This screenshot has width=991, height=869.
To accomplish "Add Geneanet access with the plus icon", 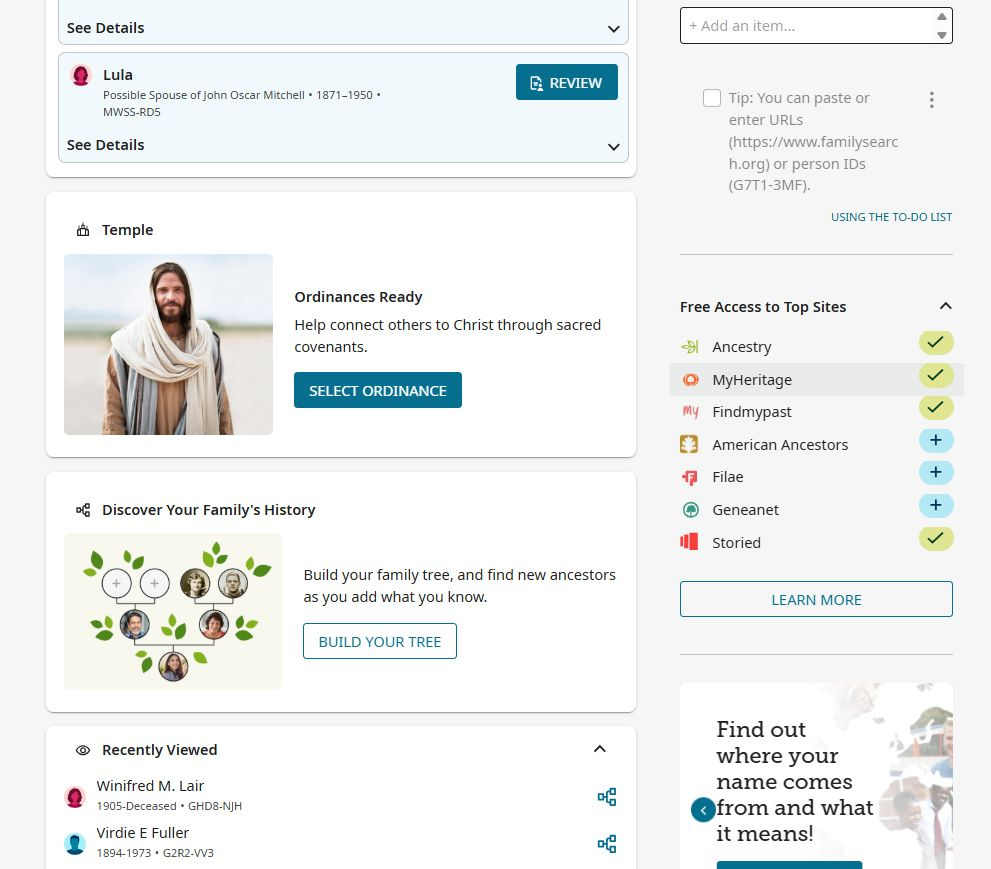I will coord(936,506).
